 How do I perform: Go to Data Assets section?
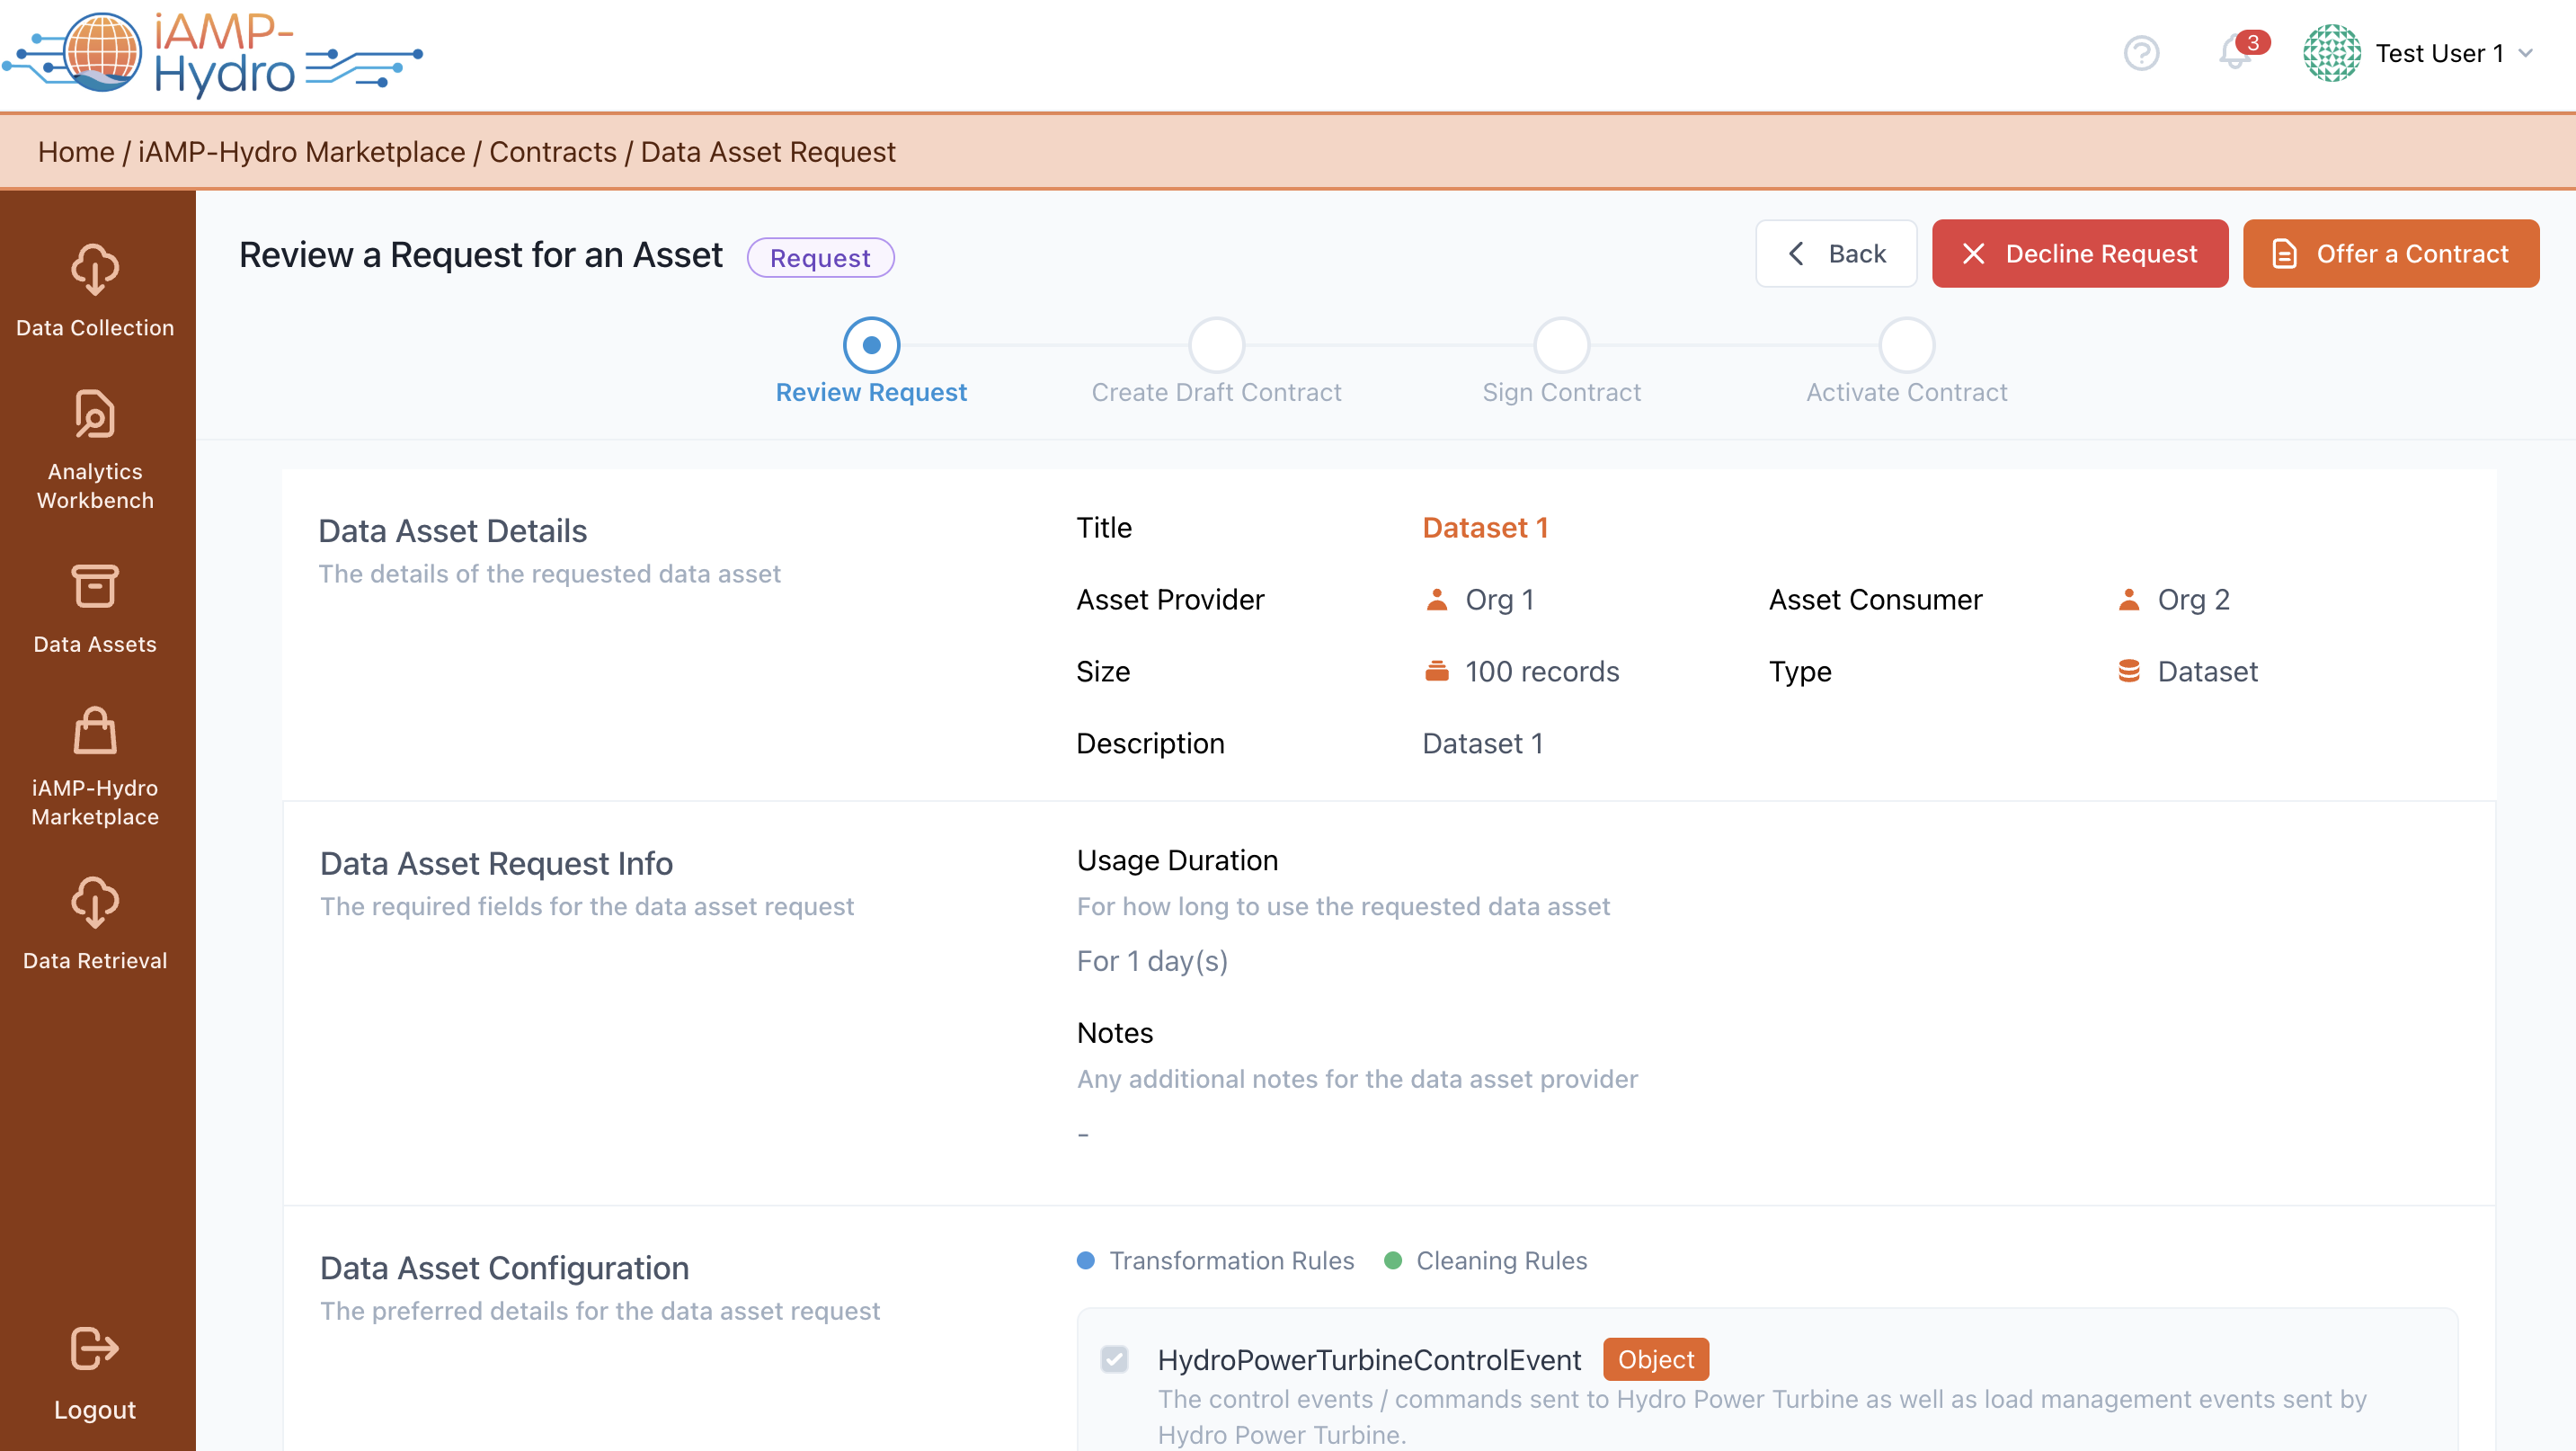95,587
